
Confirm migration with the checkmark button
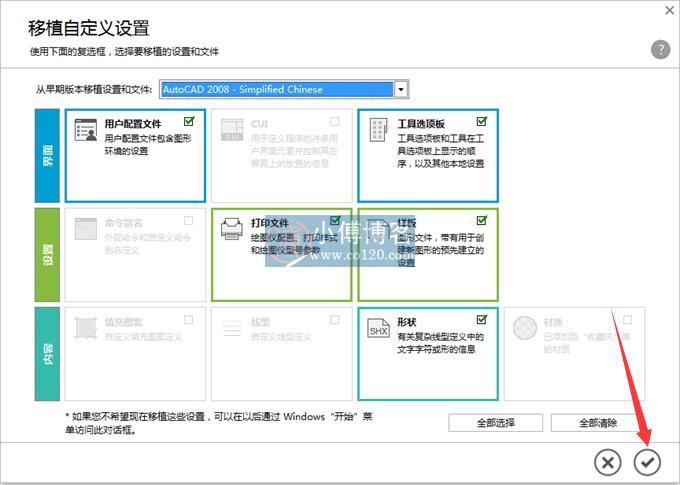647,462
